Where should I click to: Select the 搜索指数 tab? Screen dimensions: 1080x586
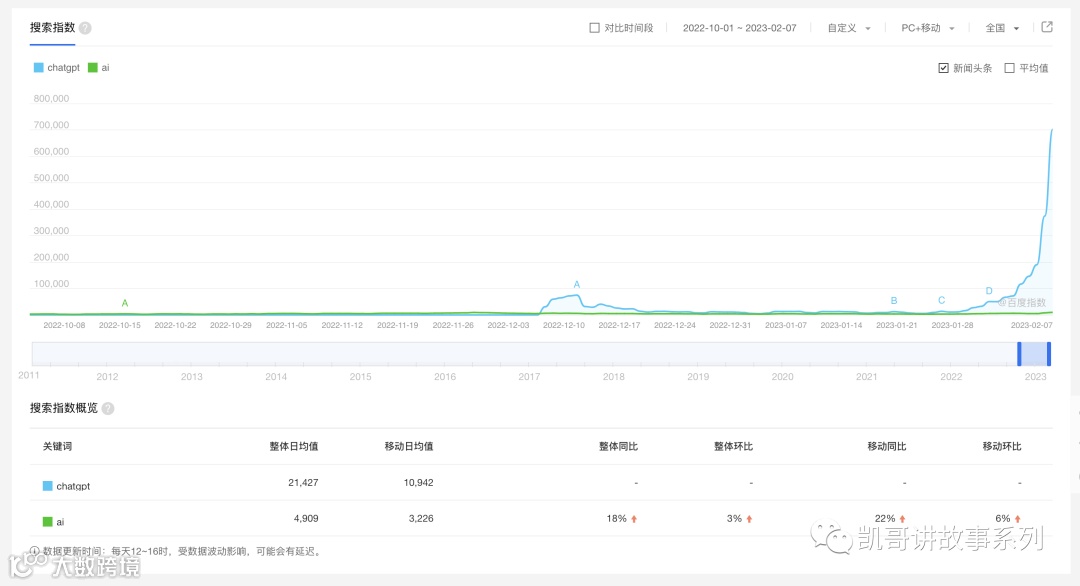52,28
